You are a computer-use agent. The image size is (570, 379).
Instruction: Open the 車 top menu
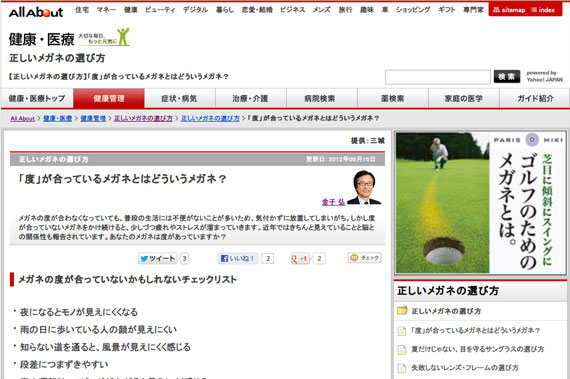pos(385,10)
